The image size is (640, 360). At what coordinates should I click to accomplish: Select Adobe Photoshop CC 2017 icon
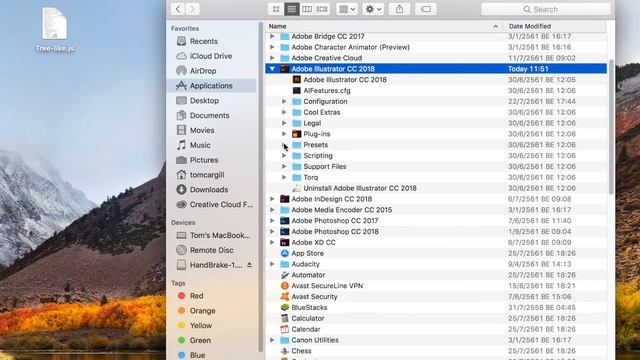click(285, 220)
